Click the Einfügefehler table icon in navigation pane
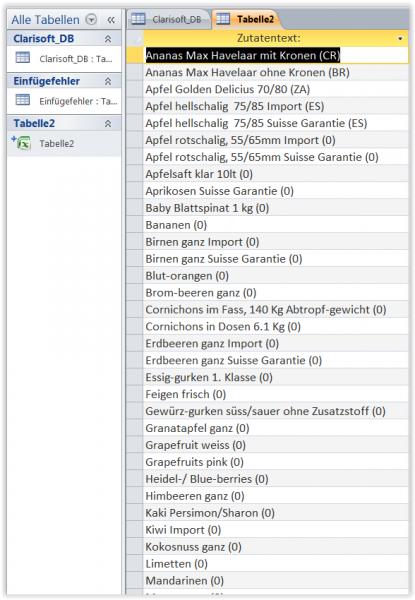 tap(23, 100)
